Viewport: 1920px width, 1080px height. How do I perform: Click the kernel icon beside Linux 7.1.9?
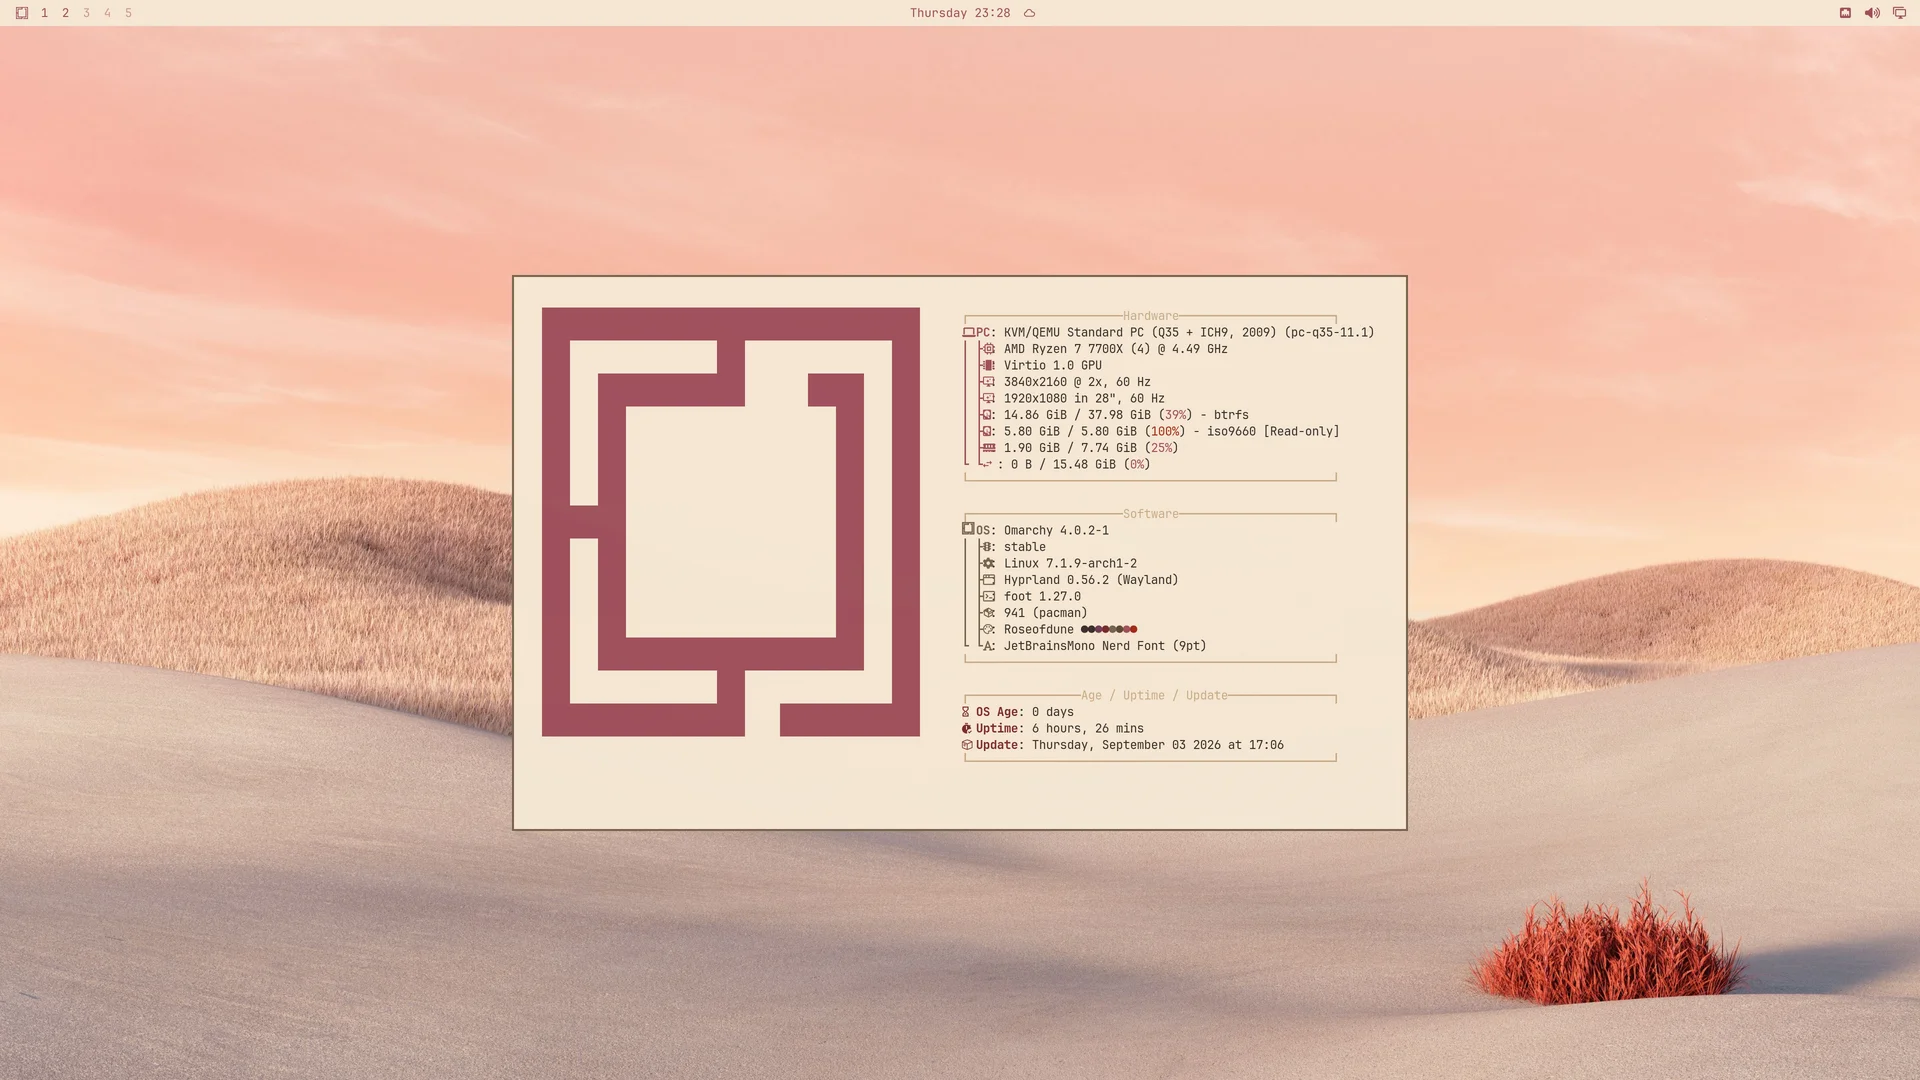pyautogui.click(x=988, y=564)
